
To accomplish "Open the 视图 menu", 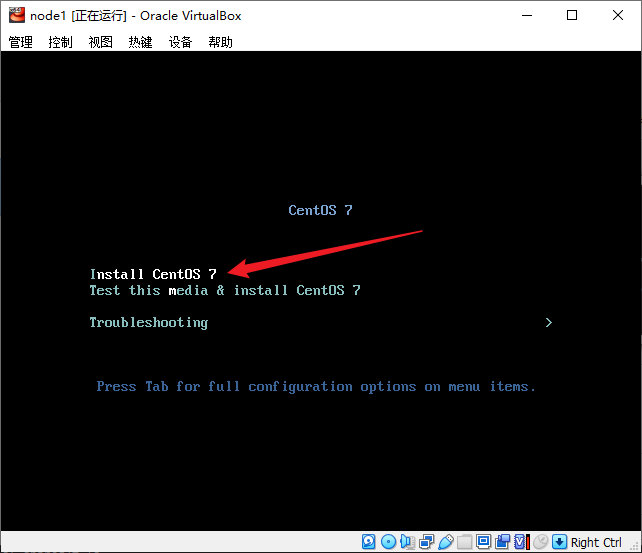I will 100,42.
